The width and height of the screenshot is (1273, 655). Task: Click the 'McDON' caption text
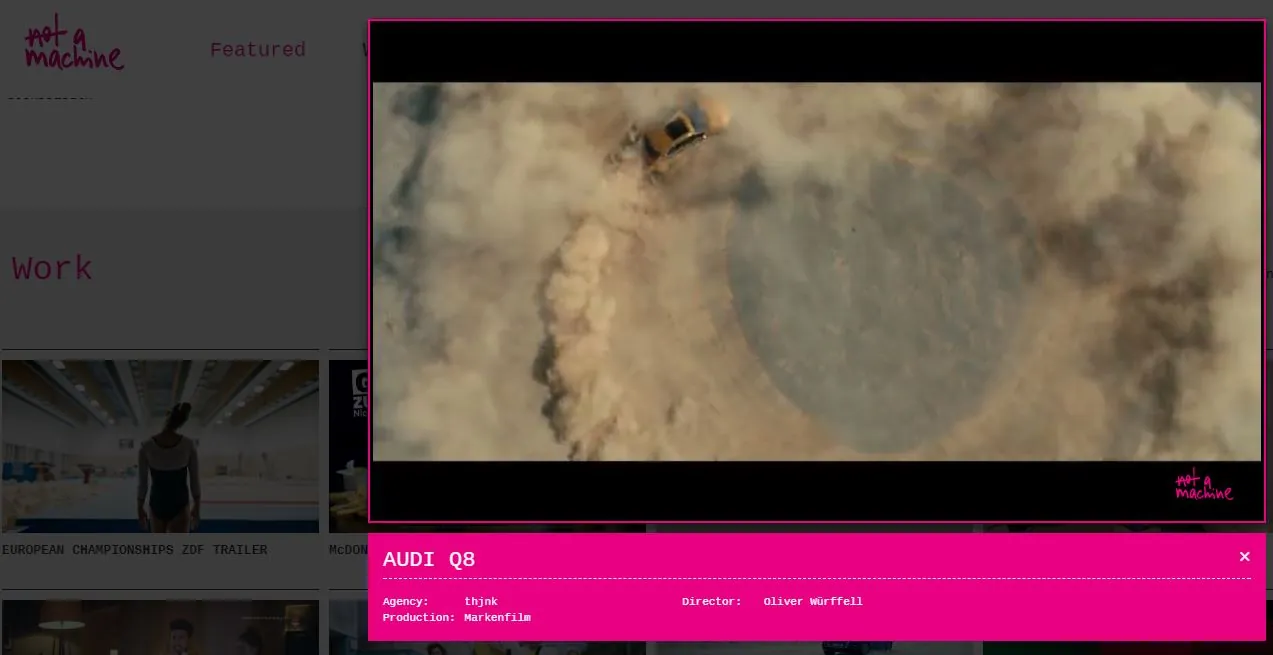(348, 550)
